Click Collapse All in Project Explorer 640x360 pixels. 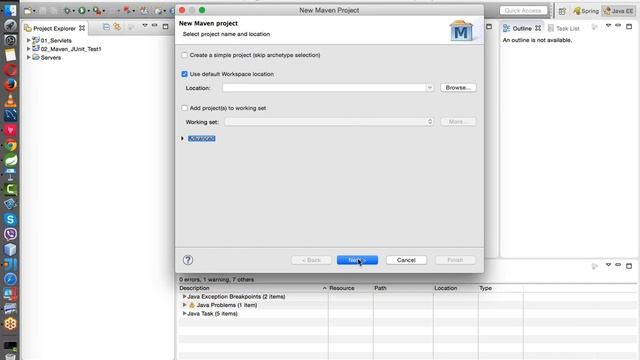107,27
